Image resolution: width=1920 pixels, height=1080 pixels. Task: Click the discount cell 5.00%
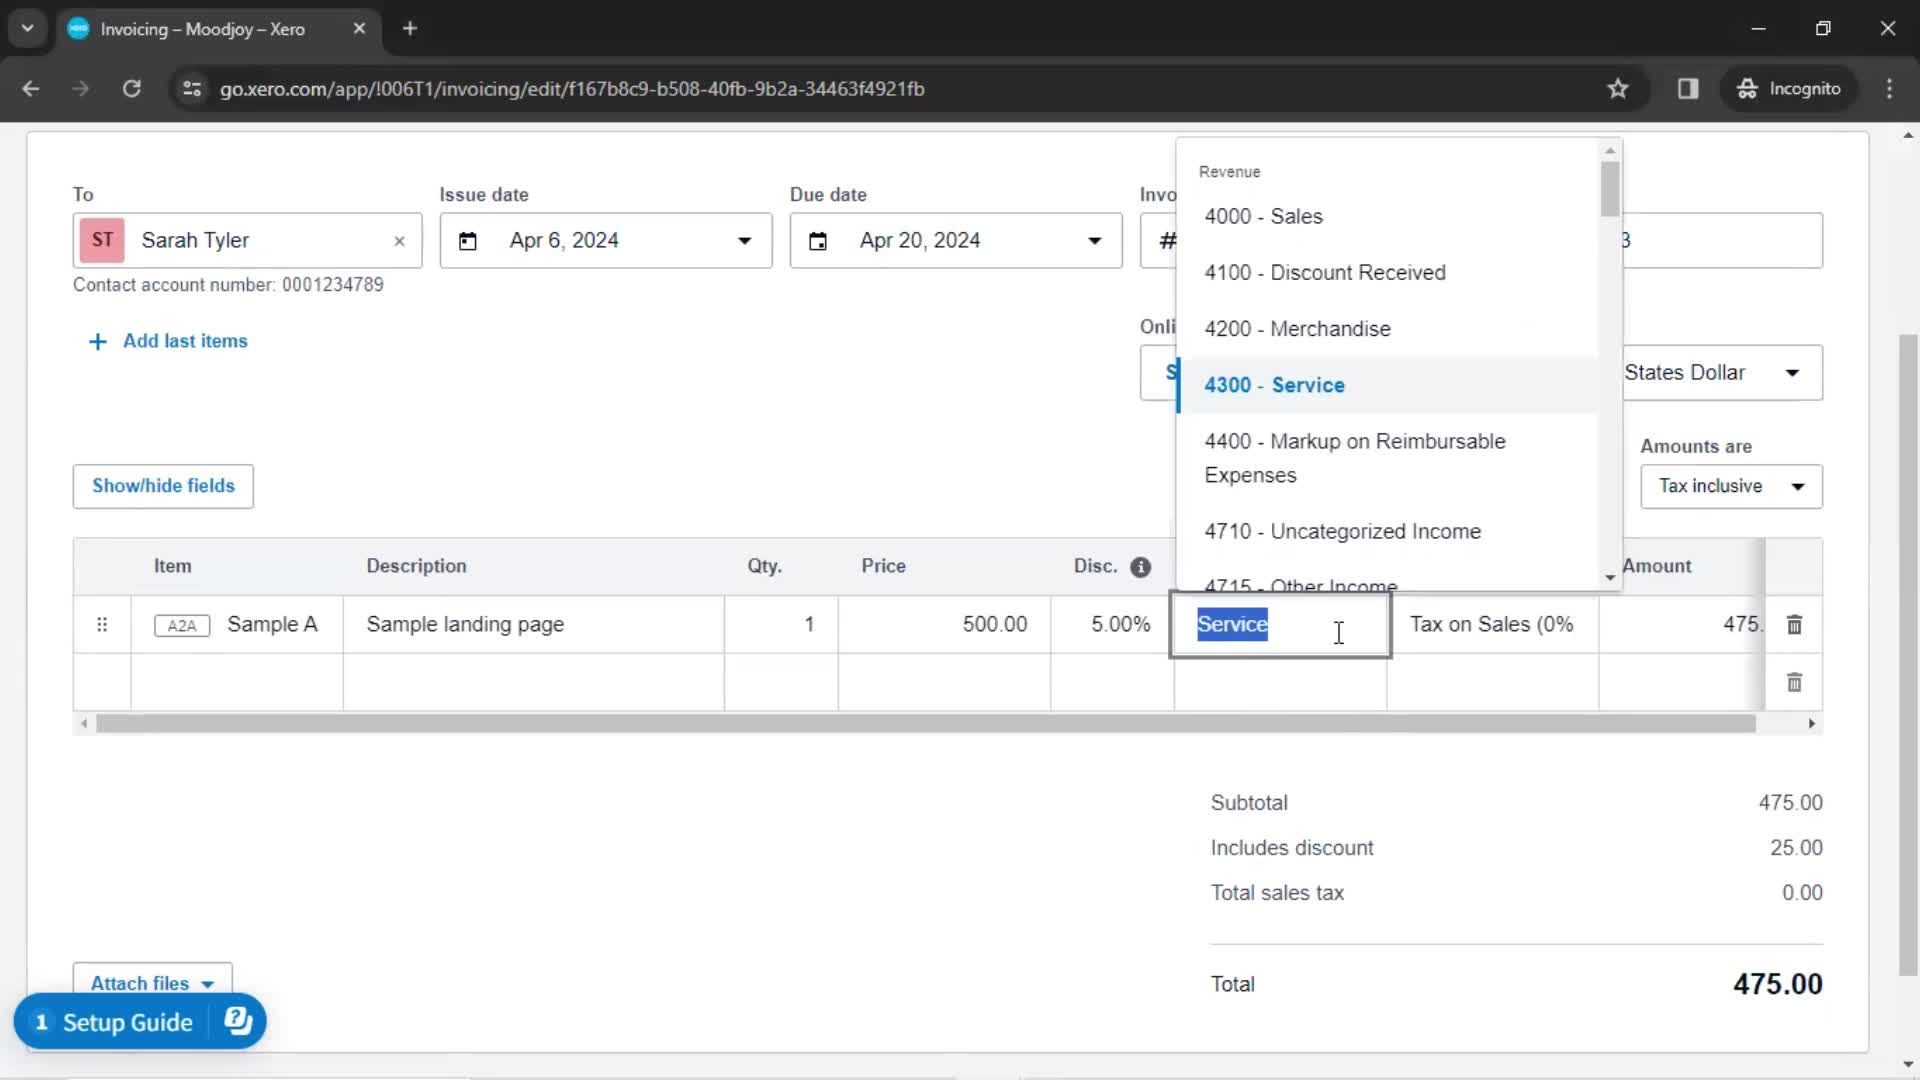point(1111,625)
